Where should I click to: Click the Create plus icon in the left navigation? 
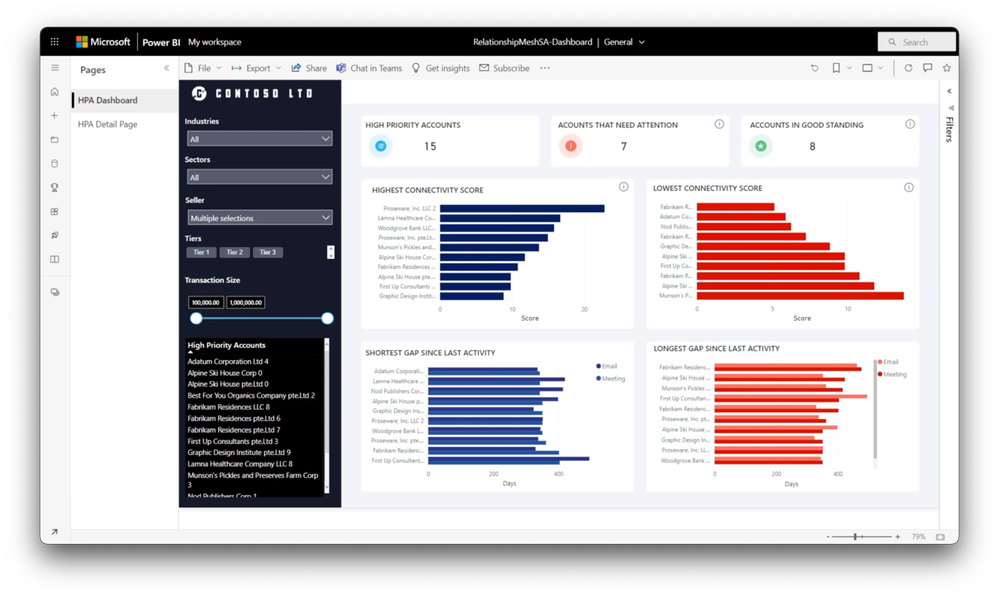[x=55, y=115]
